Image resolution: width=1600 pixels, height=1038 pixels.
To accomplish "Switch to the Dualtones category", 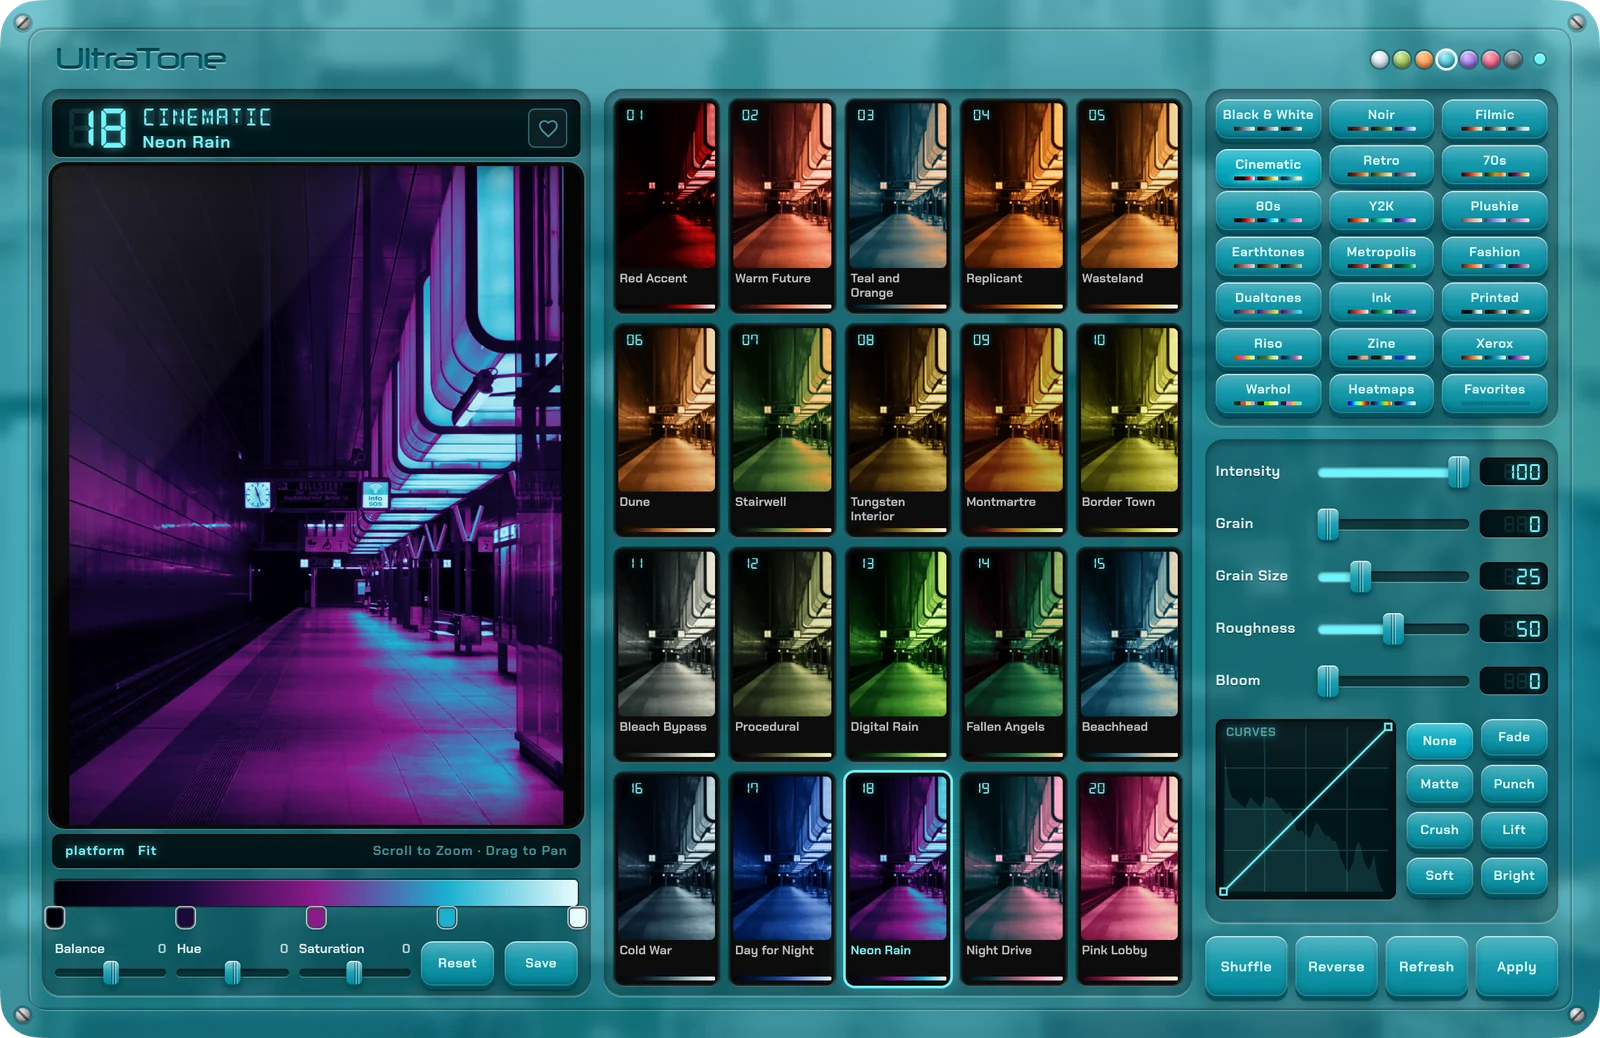I will (1268, 302).
